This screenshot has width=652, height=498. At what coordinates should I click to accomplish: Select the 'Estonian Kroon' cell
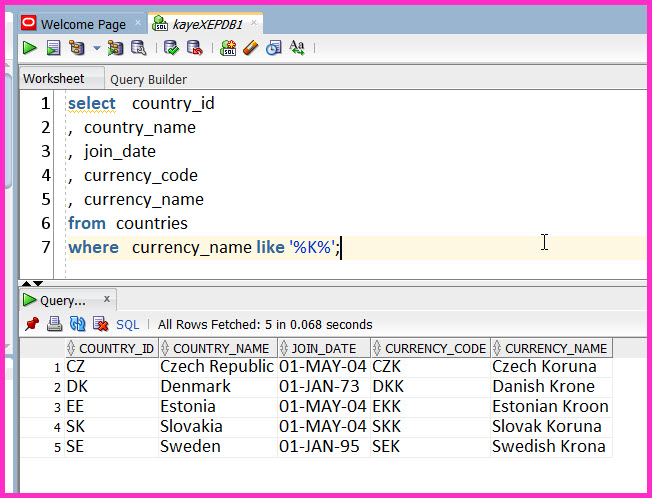(x=551, y=407)
